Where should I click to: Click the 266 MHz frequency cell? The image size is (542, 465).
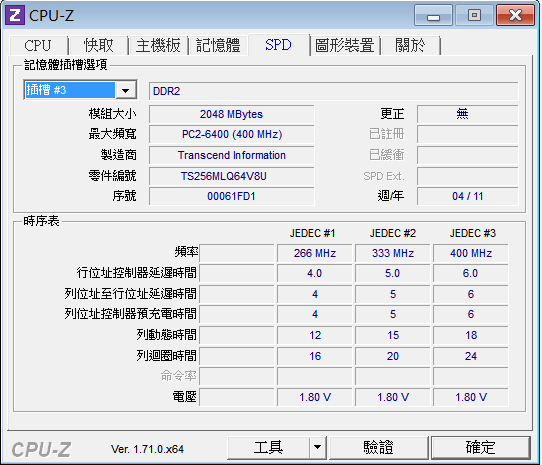click(x=315, y=253)
